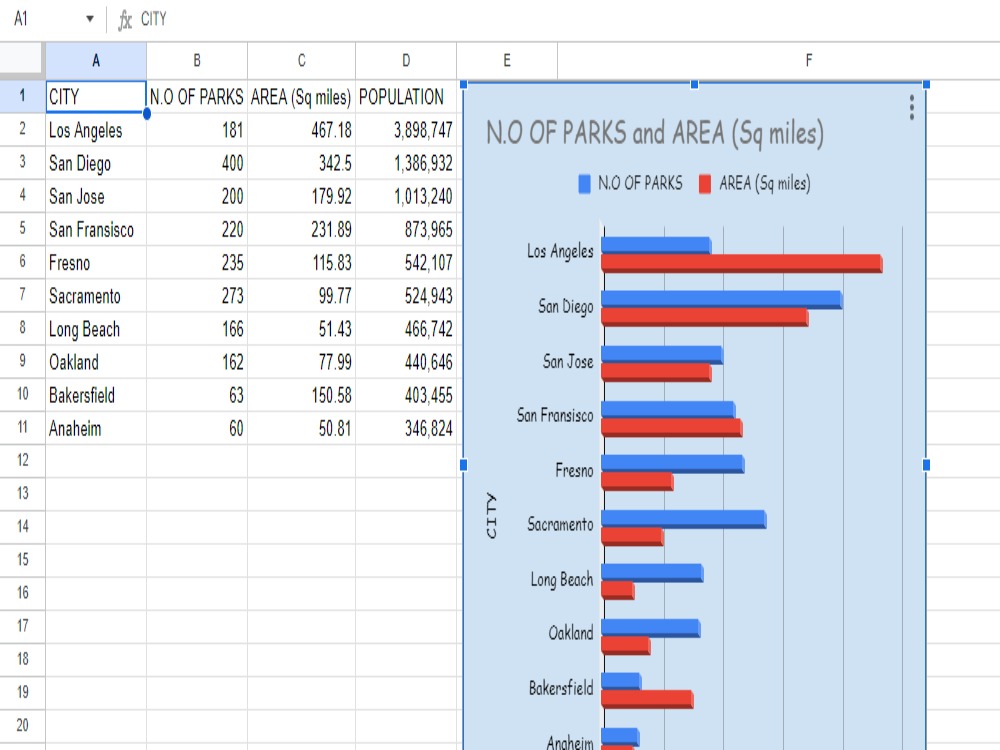Viewport: 1000px width, 750px height.
Task: Select the Anaheim cell in column A
Action: [x=96, y=429]
